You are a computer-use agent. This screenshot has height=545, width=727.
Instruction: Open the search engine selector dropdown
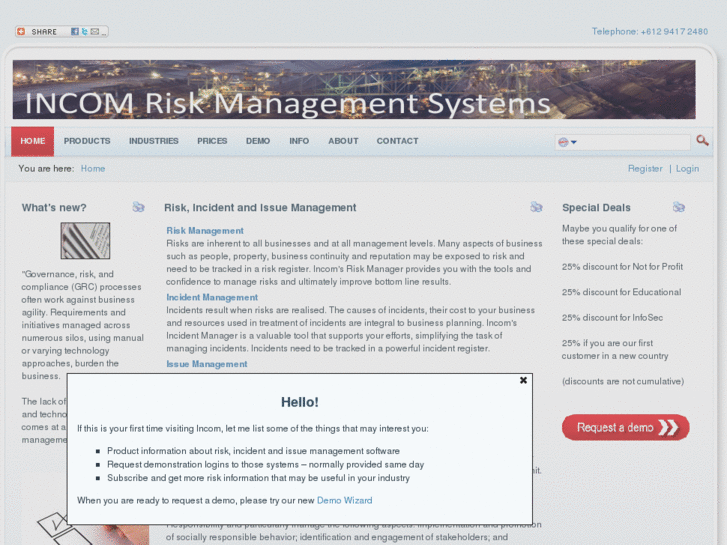(567, 142)
